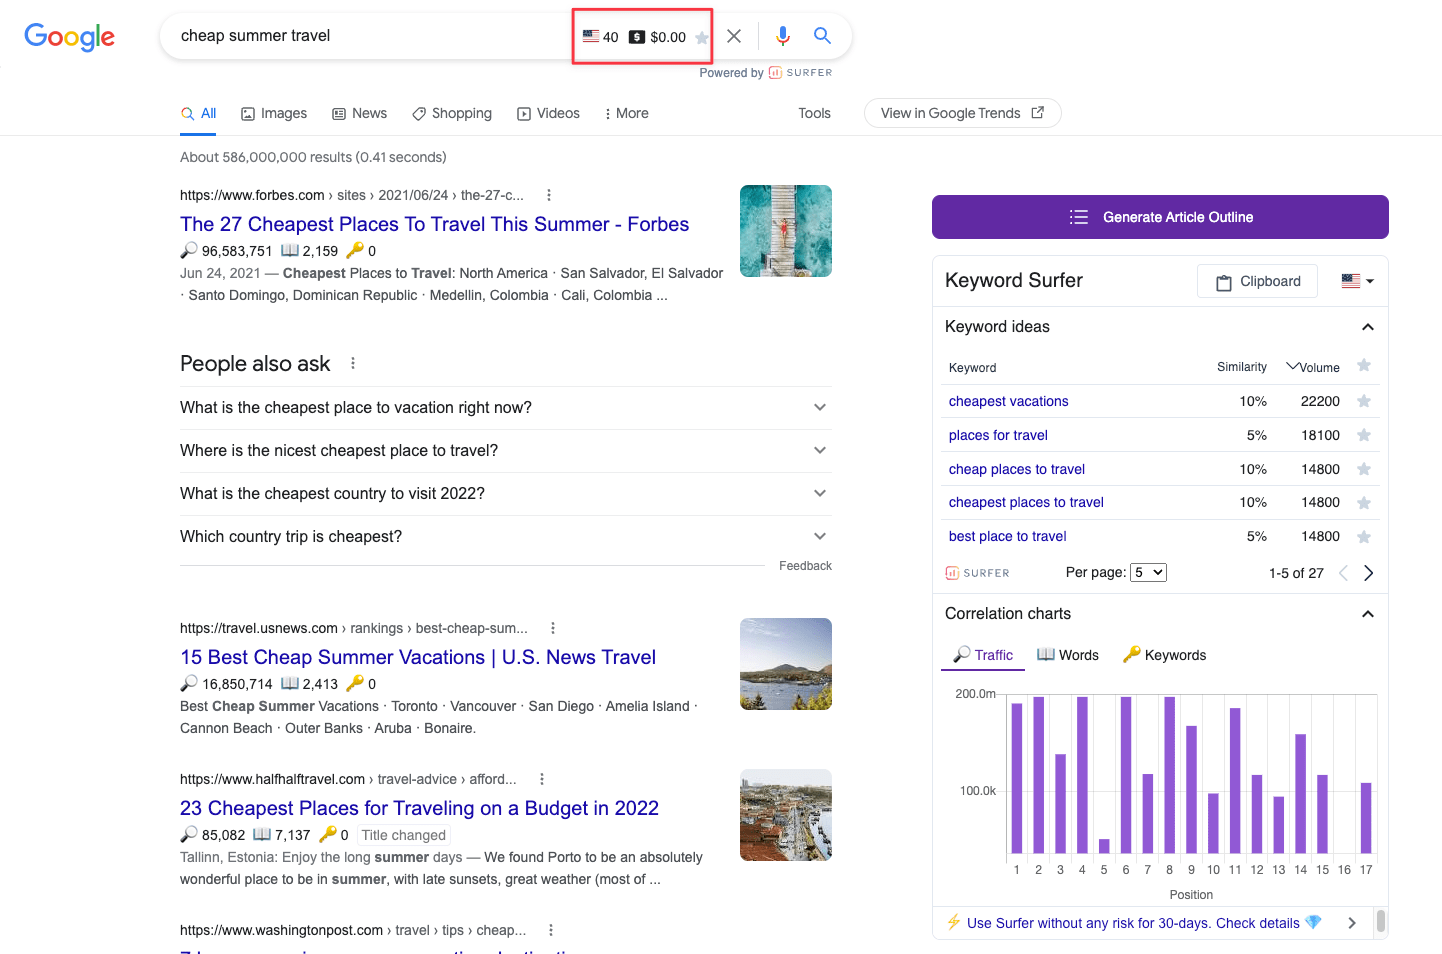This screenshot has width=1442, height=954.
Task: Open the U.S. News result options menu
Action: tap(552, 628)
